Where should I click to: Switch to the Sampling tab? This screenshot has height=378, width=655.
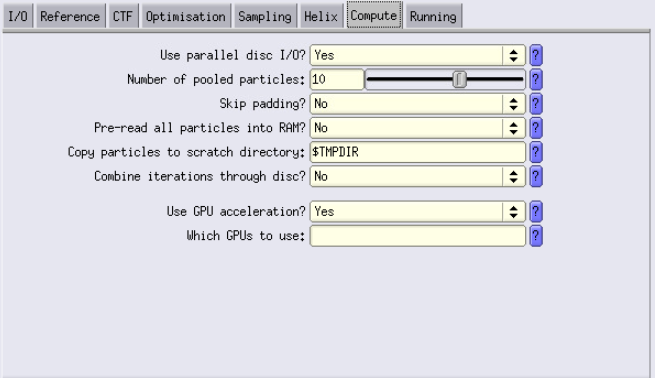click(265, 16)
